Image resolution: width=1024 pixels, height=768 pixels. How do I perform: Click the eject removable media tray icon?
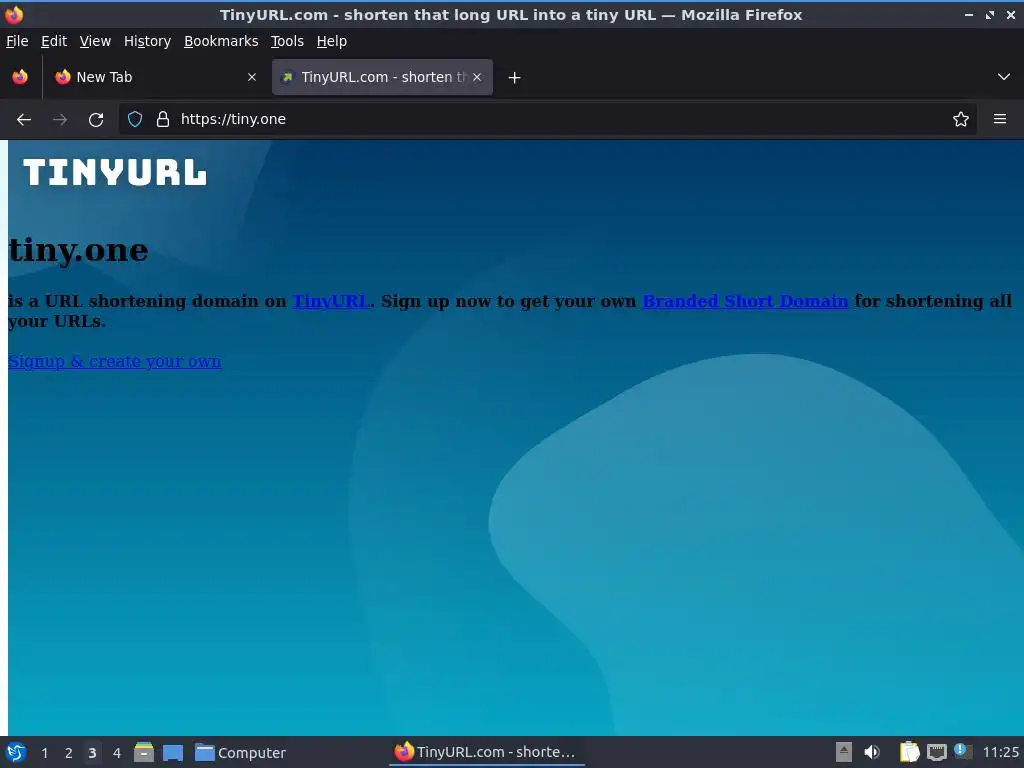pyautogui.click(x=844, y=752)
